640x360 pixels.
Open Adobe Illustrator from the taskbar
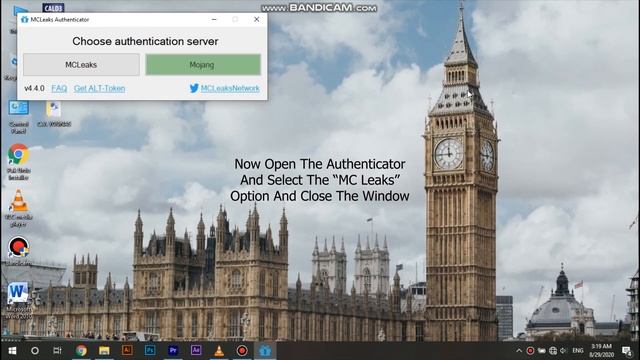127,351
